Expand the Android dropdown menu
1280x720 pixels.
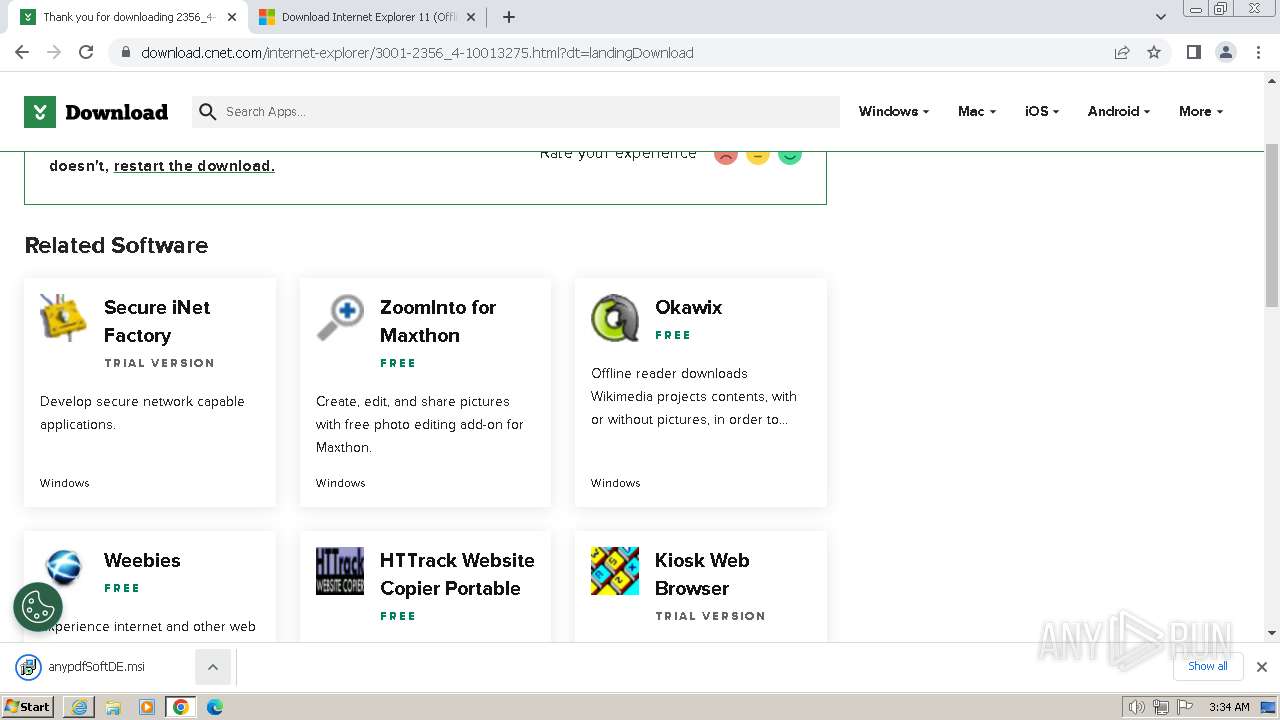tap(1119, 111)
